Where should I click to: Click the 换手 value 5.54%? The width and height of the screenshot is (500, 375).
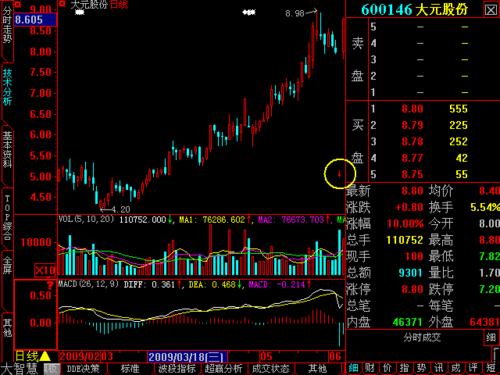485,207
